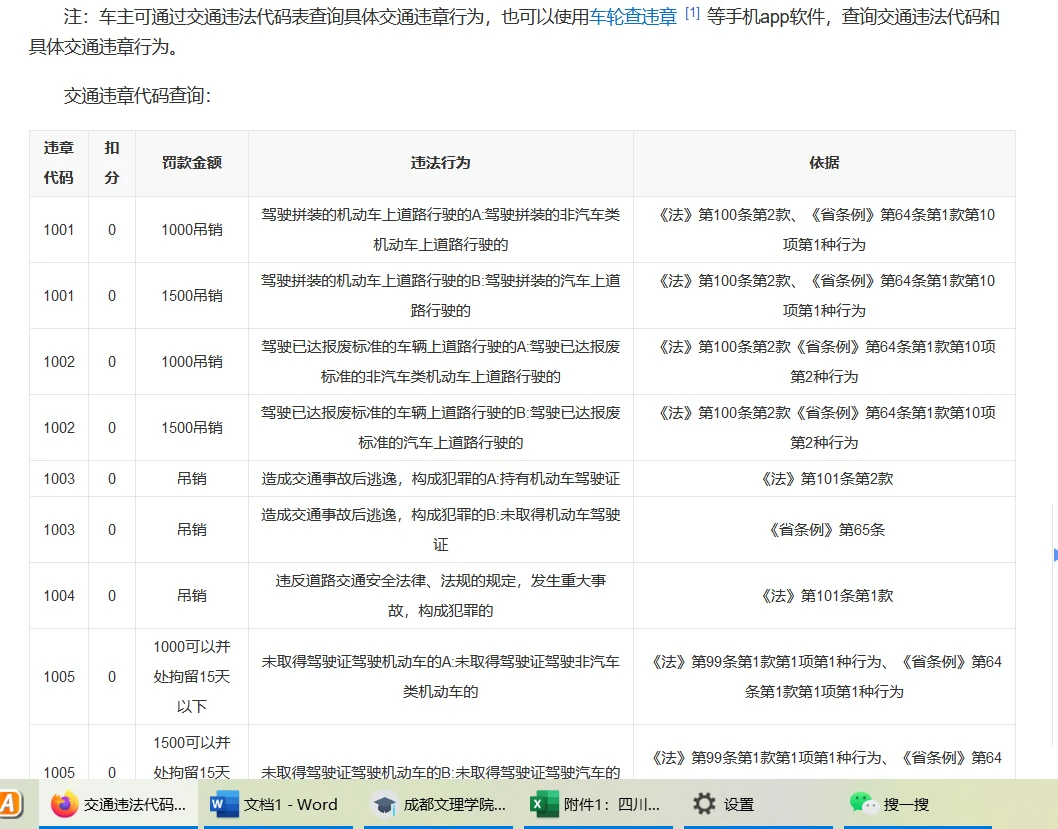Screen dimensions: 1058x829
Task: Select the 依据 column header
Action: [x=823, y=163]
